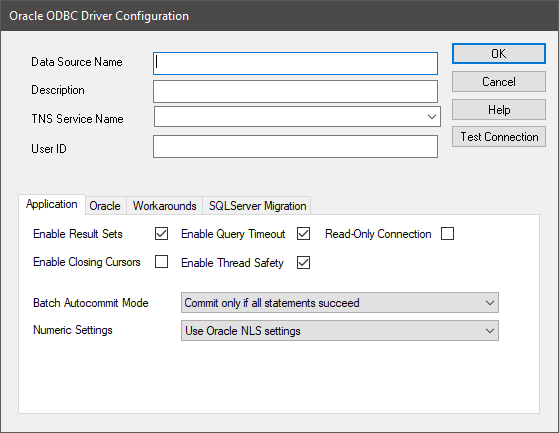This screenshot has height=433, width=559.
Task: Open the Workarounds tab
Action: point(165,206)
